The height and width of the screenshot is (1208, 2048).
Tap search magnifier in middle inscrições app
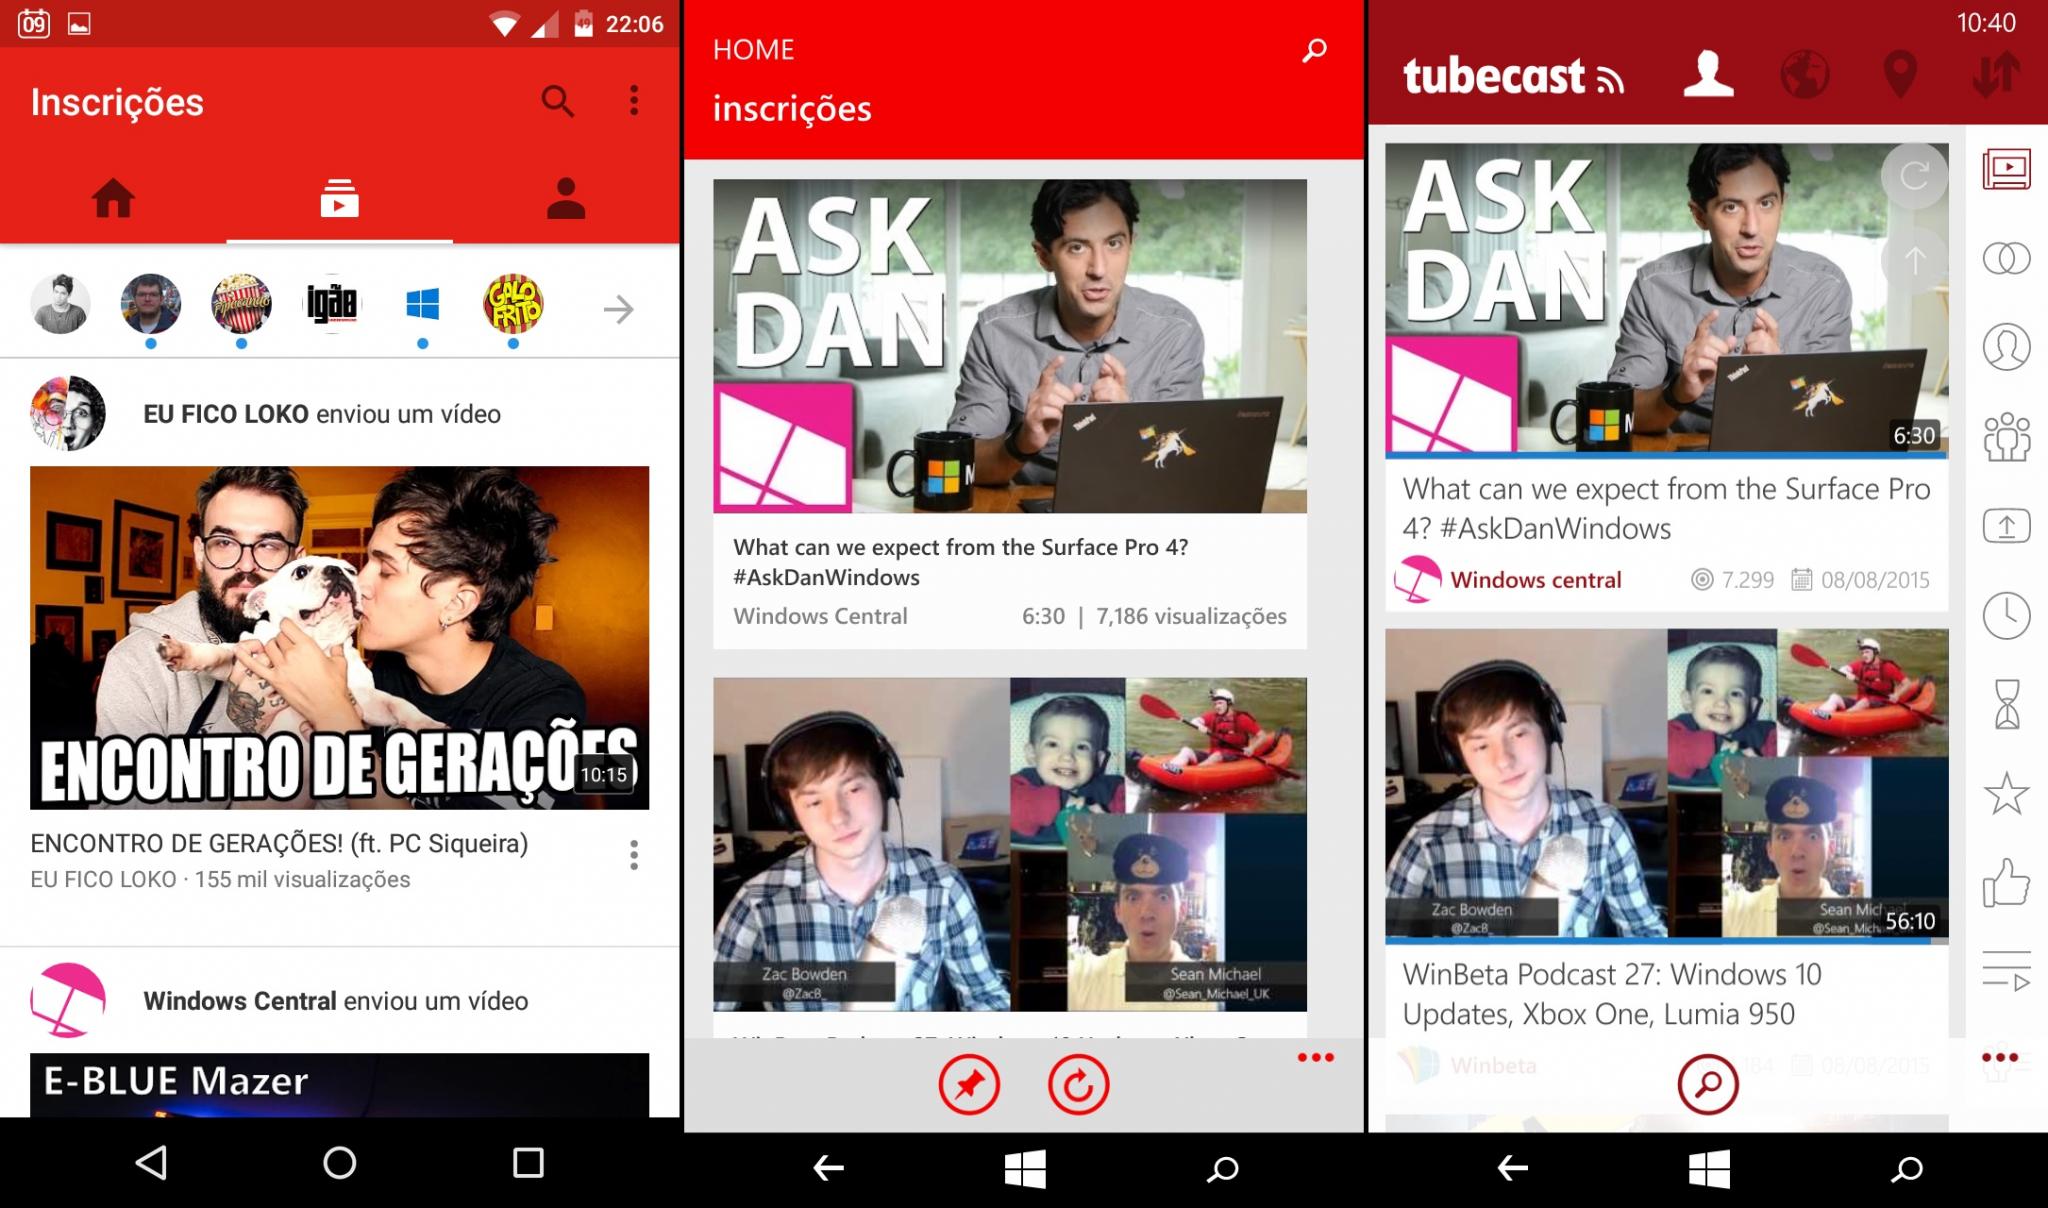pyautogui.click(x=1314, y=50)
